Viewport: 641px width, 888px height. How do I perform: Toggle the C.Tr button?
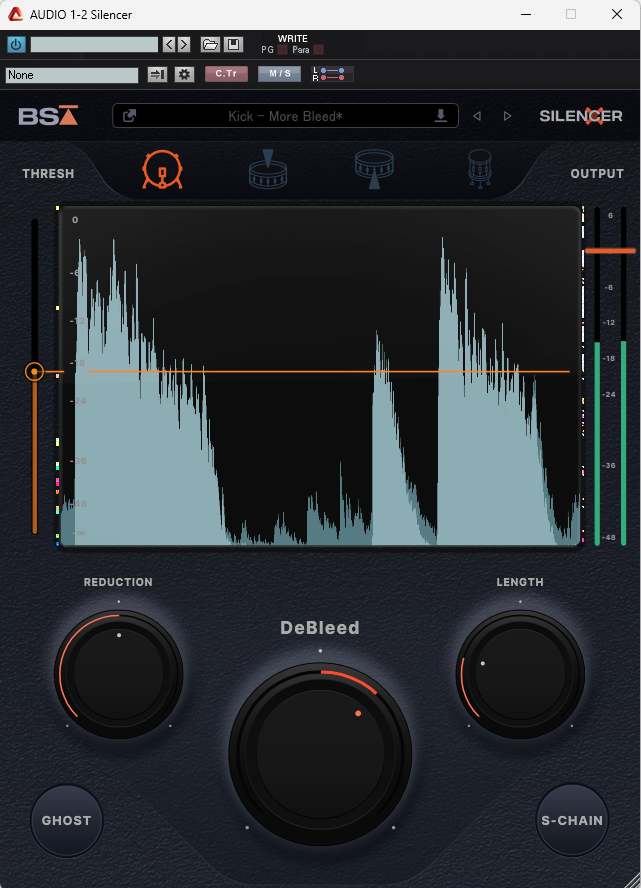click(226, 74)
